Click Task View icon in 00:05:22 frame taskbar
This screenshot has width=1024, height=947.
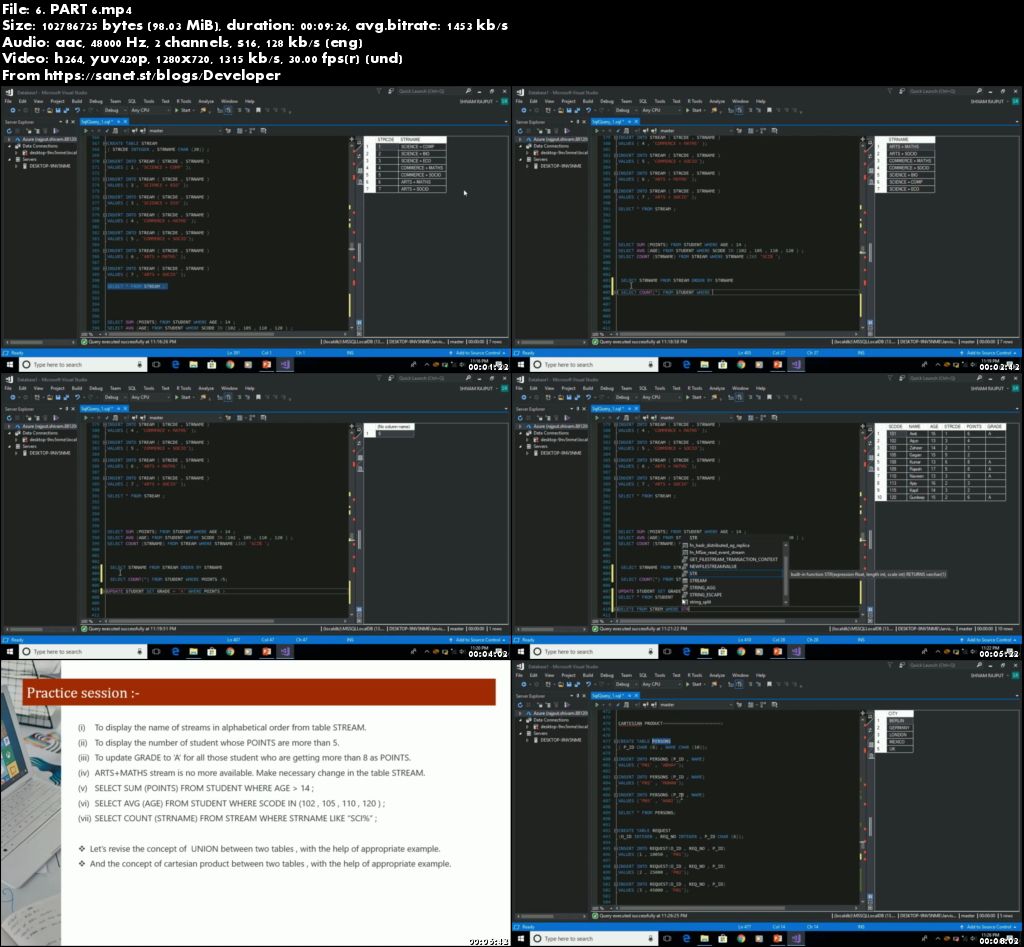point(667,652)
